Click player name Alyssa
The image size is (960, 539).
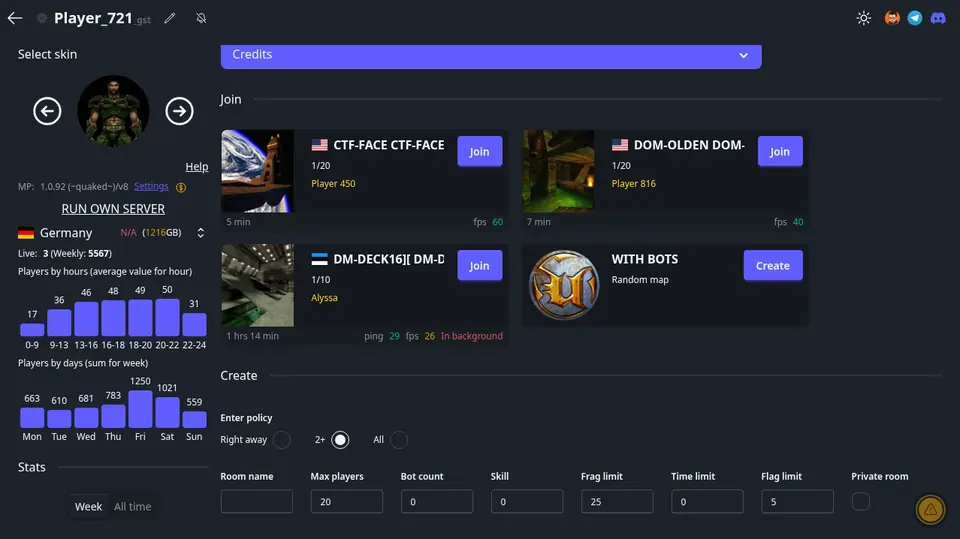pos(324,298)
